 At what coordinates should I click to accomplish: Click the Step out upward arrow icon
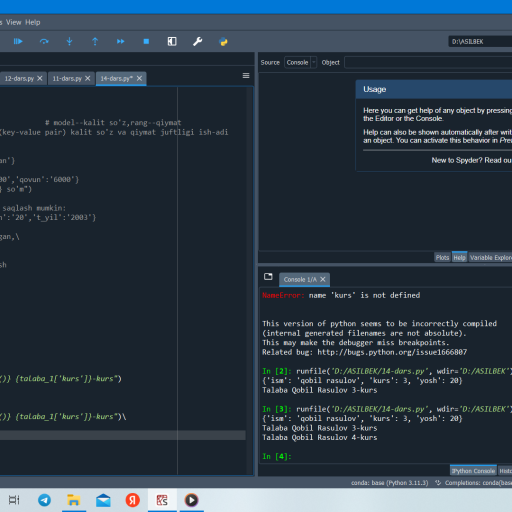(95, 41)
